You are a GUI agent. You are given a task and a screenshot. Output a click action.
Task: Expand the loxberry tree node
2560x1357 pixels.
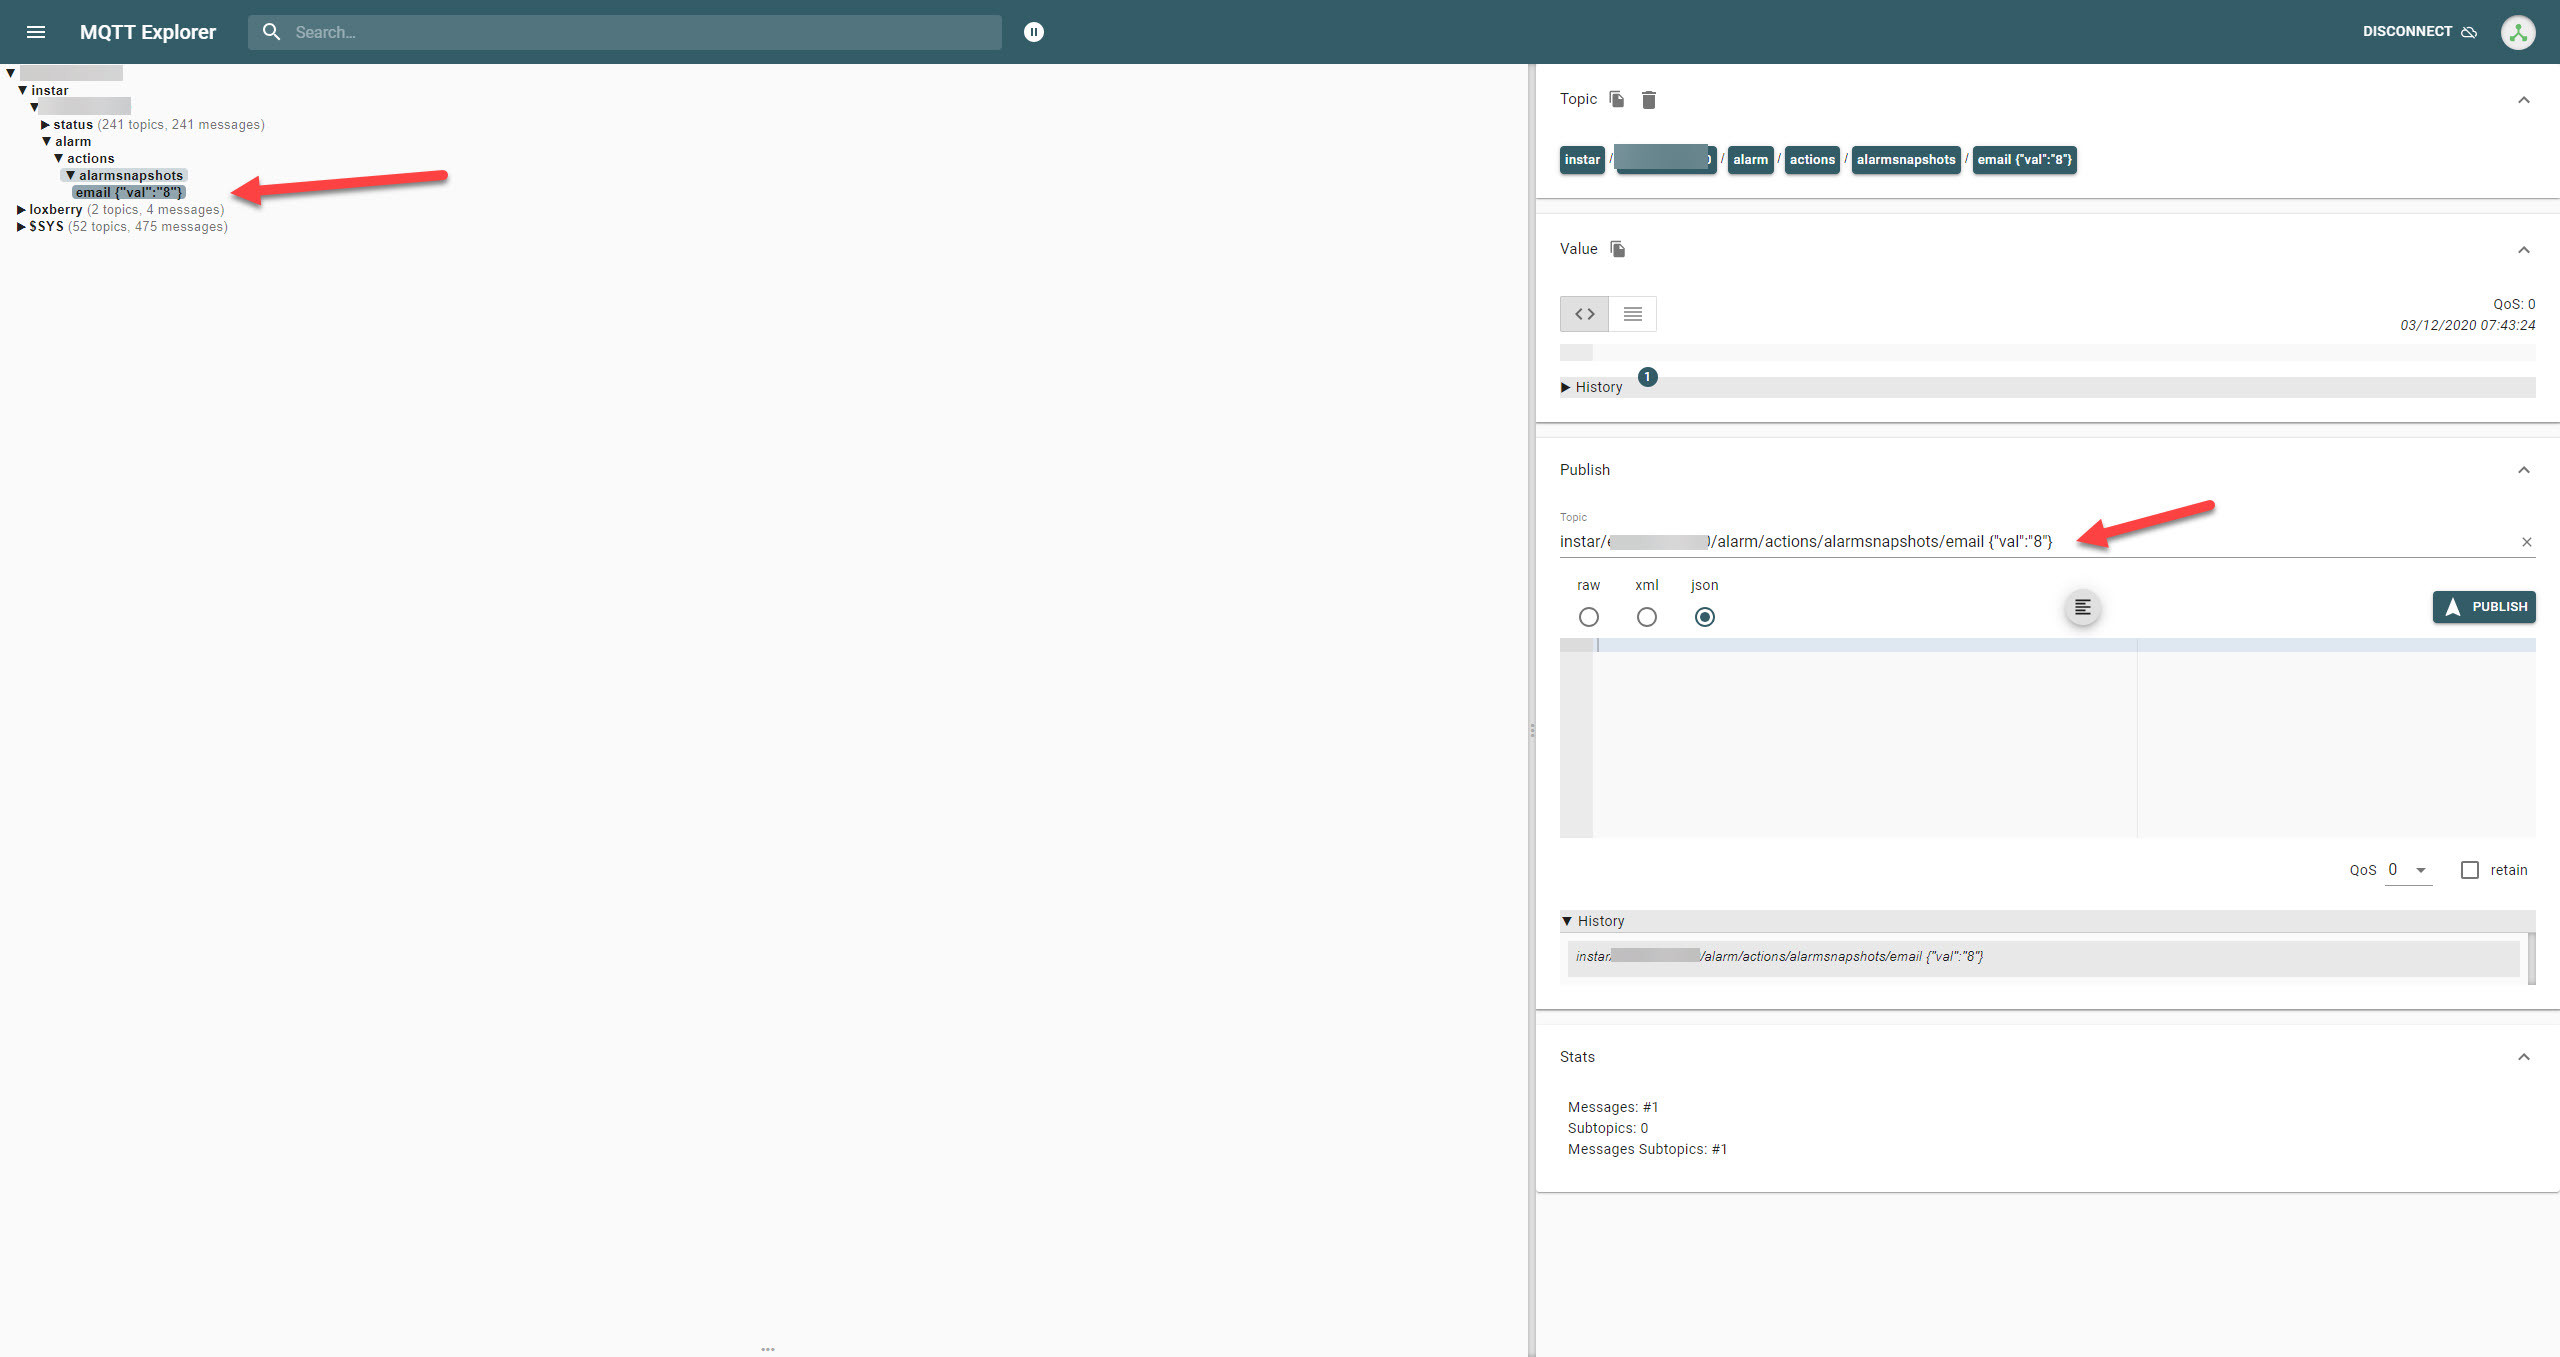[x=21, y=210]
